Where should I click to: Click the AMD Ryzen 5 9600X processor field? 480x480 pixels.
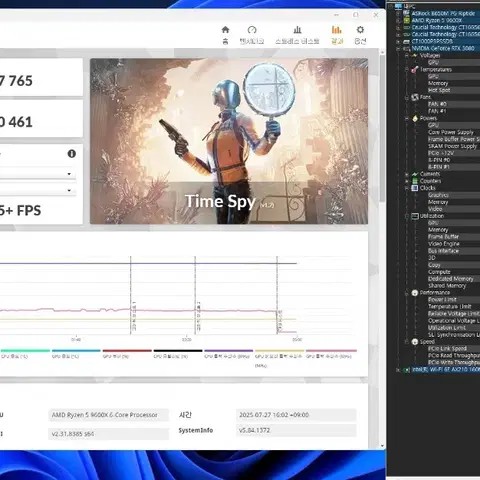[x=109, y=415]
